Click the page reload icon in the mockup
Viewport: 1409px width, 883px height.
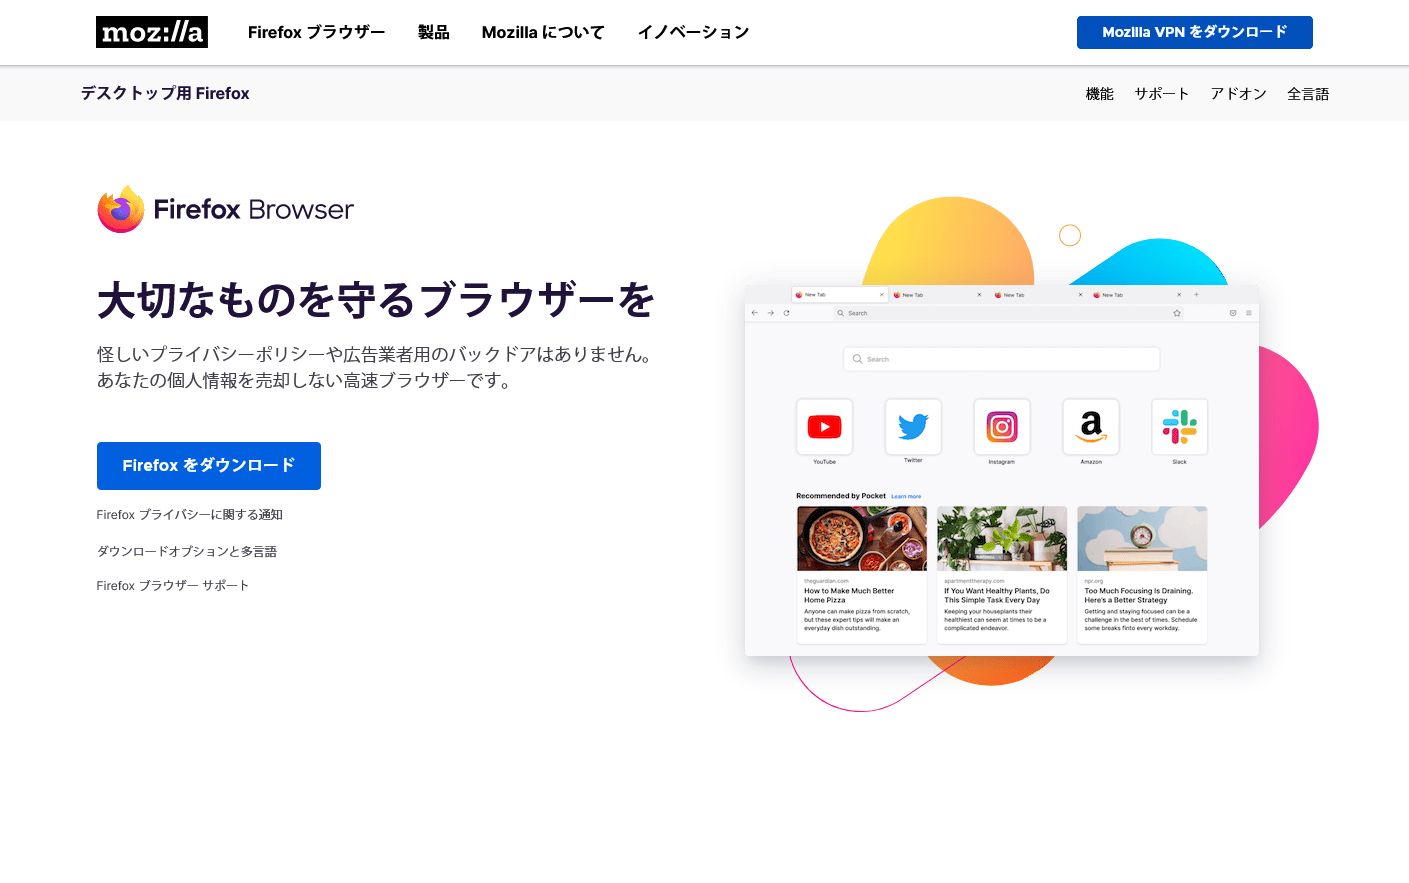point(787,312)
